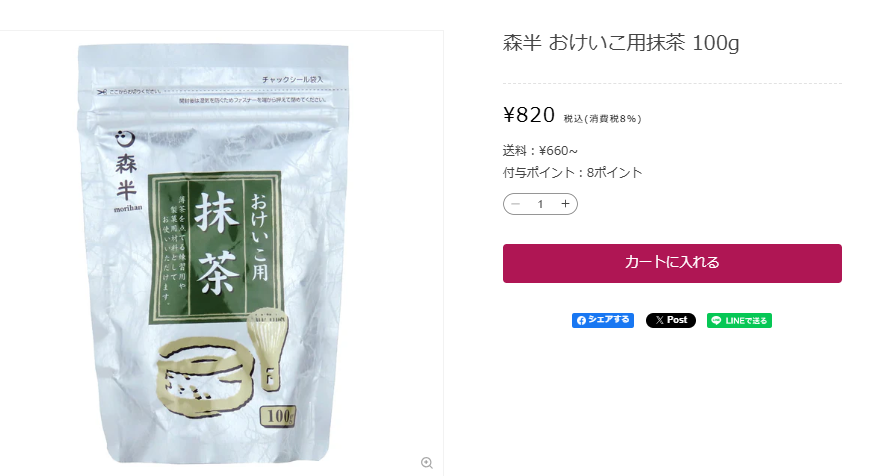
Task: Click the 税込(消費税8%) tax label
Action: click(603, 119)
